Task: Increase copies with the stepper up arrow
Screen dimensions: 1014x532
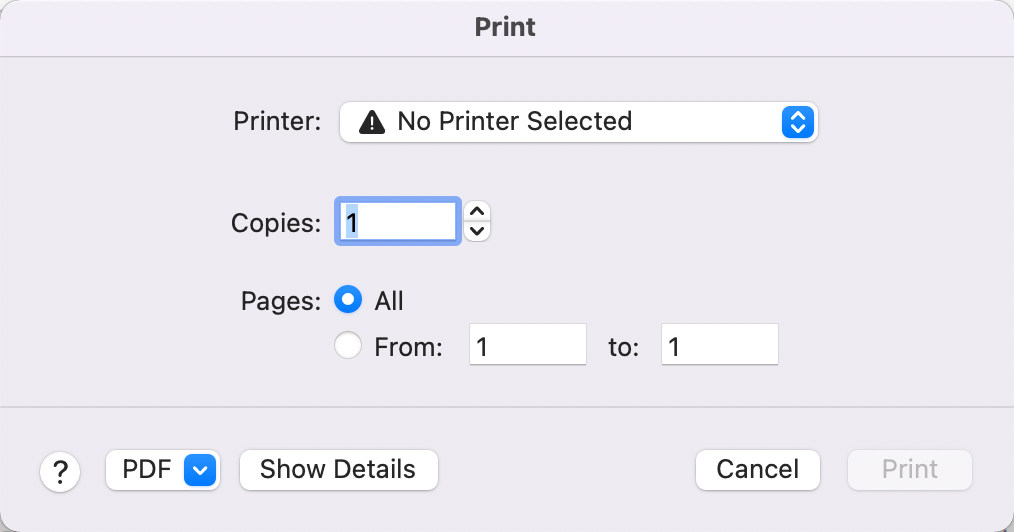Action: 477,211
